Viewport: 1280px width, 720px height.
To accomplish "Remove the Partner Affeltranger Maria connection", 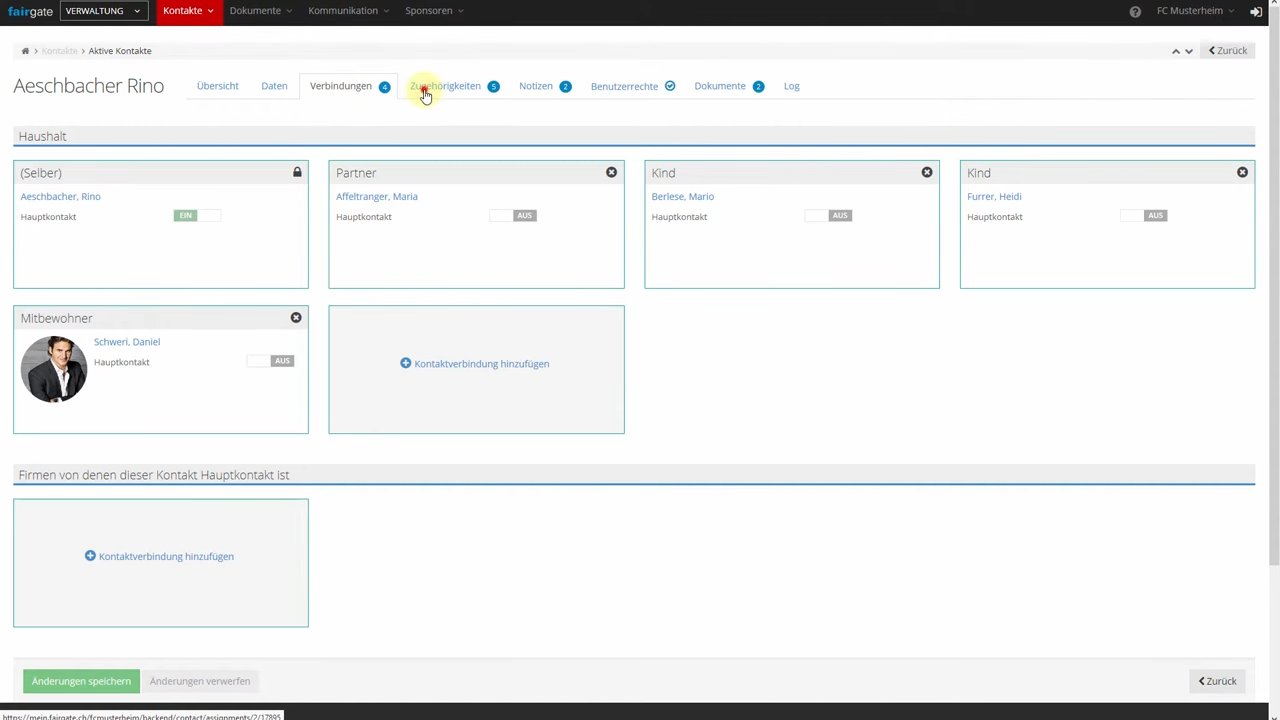I will pyautogui.click(x=612, y=173).
